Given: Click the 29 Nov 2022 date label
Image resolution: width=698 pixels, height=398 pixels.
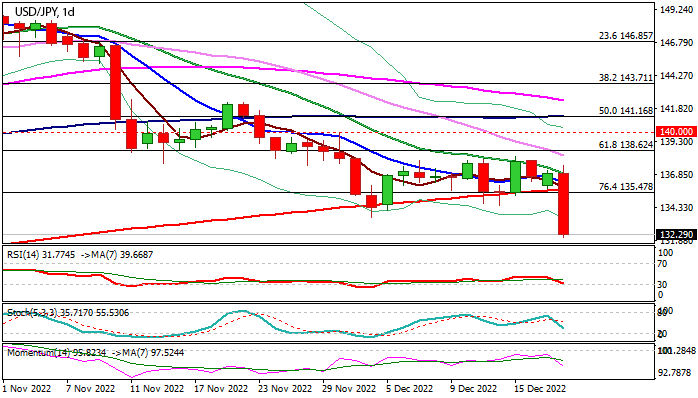Looking at the screenshot, I should (349, 389).
